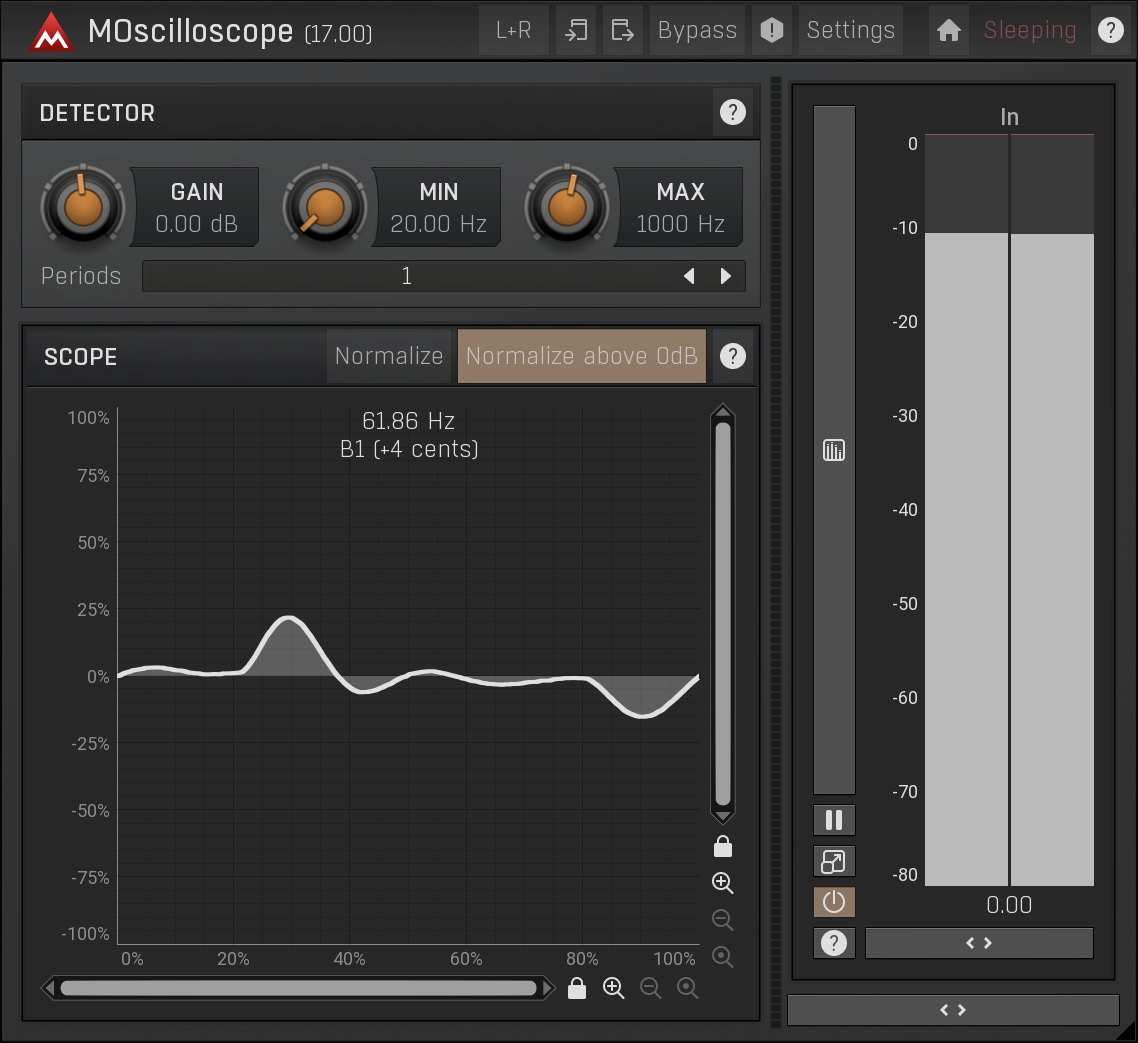Click the Bypass button

(x=697, y=31)
